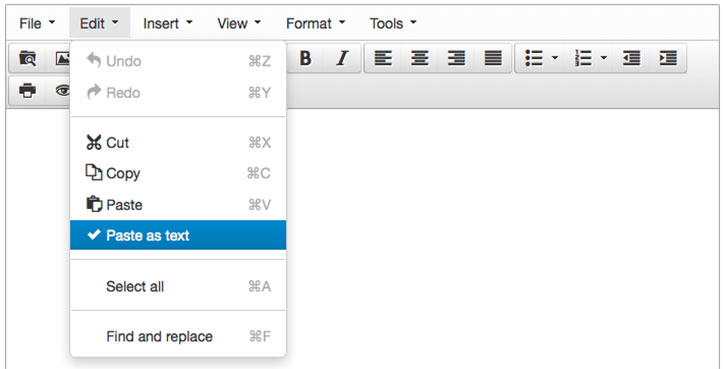The image size is (725, 369).
Task: Align text center
Action: (419, 58)
